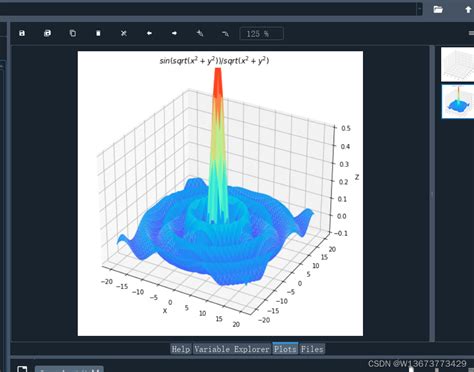Image resolution: width=474 pixels, height=372 pixels.
Task: Click the save all plots icon
Action: (x=47, y=33)
